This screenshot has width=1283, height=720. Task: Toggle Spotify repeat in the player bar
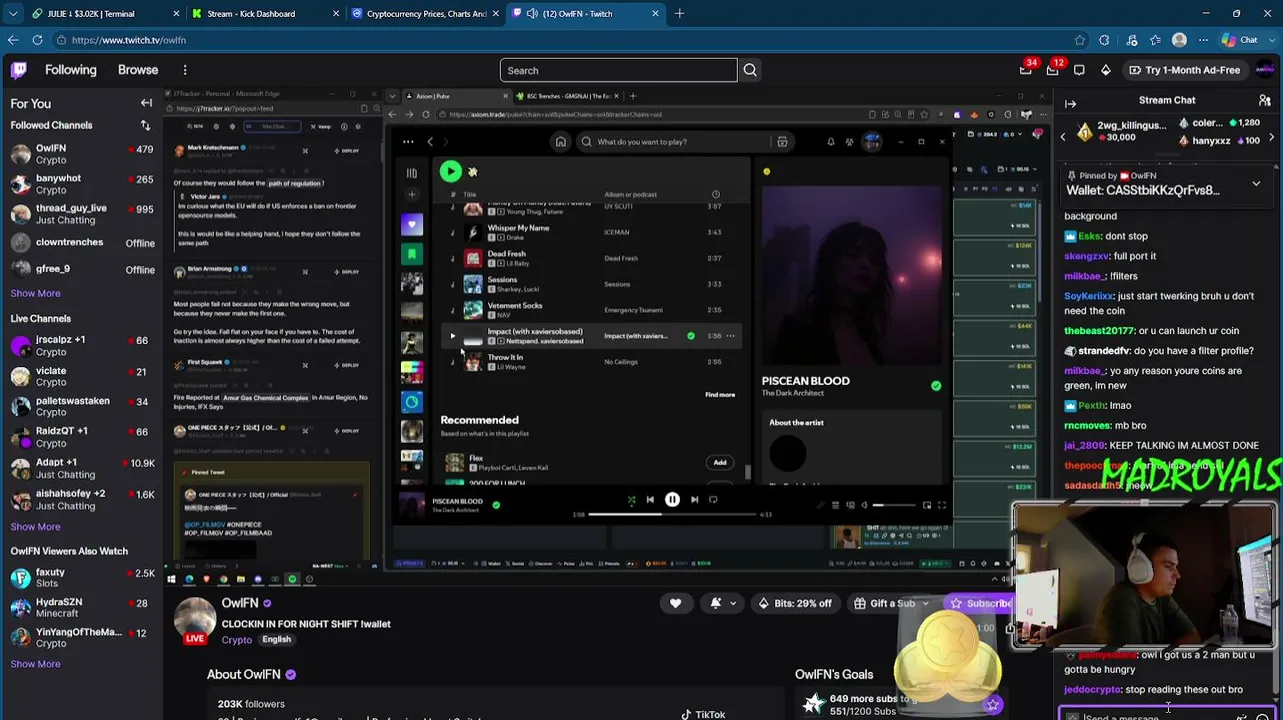click(x=713, y=500)
